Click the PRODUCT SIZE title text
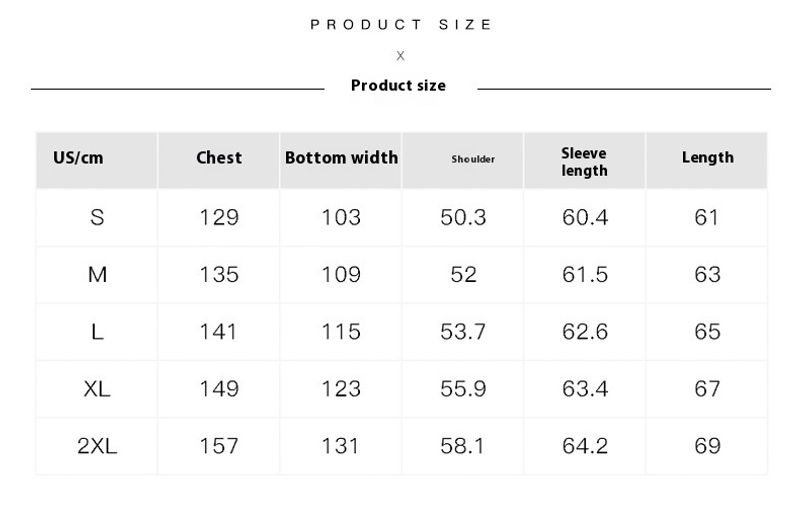The width and height of the screenshot is (800, 527). (401, 24)
